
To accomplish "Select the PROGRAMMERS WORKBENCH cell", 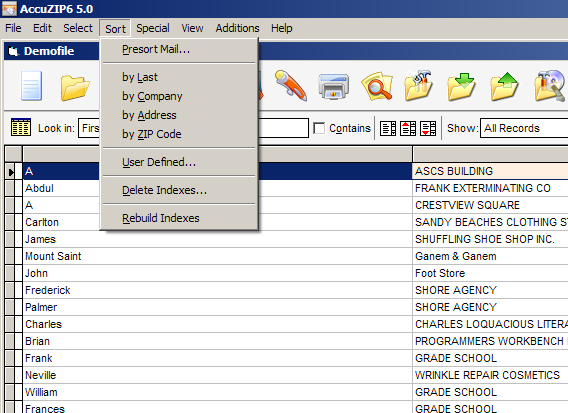I will [x=490, y=341].
